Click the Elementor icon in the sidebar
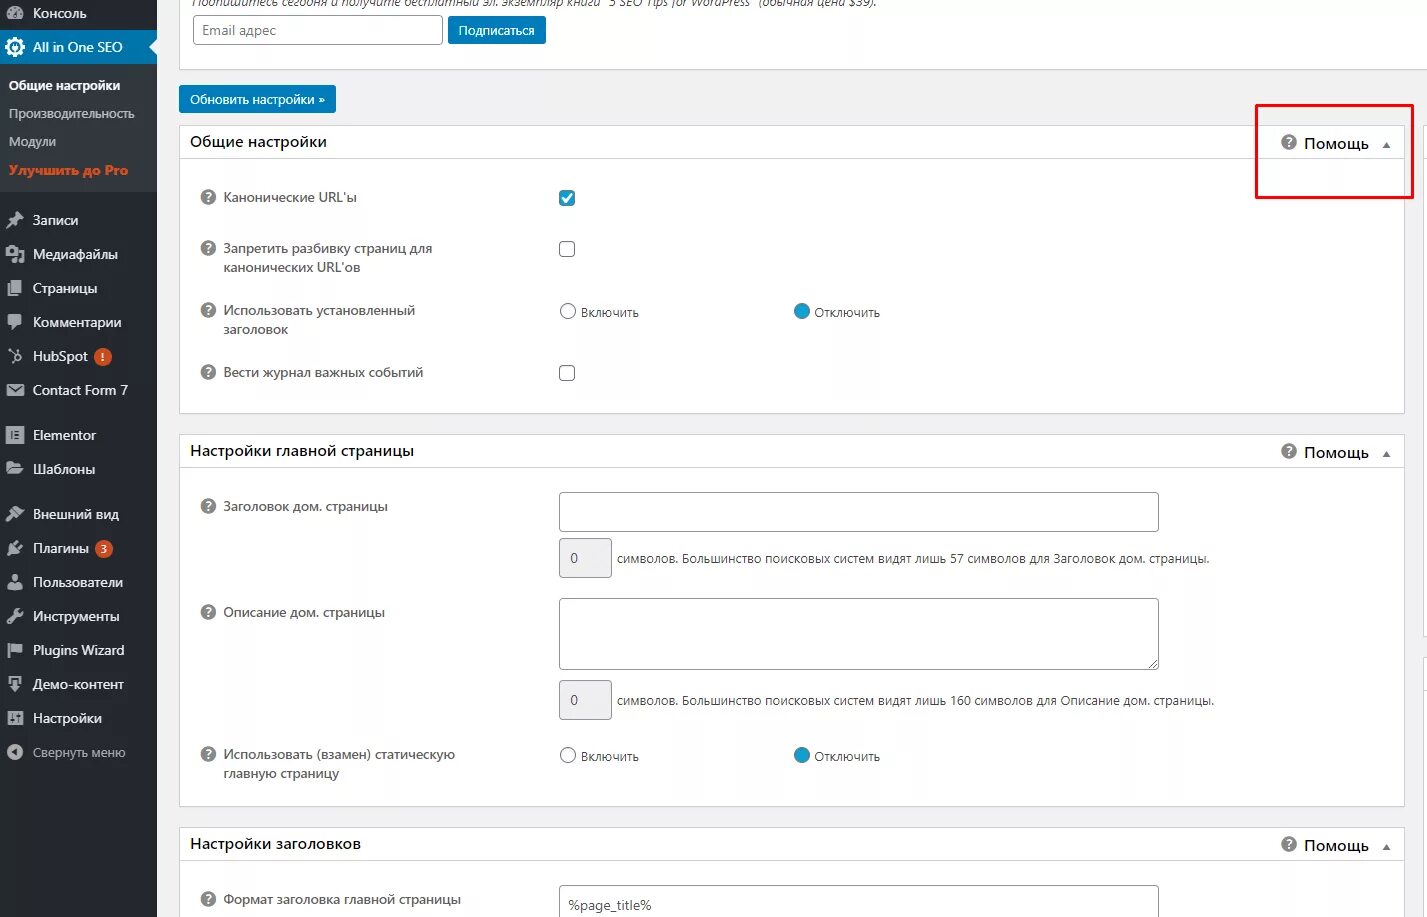Image resolution: width=1427 pixels, height=917 pixels. pos(15,436)
